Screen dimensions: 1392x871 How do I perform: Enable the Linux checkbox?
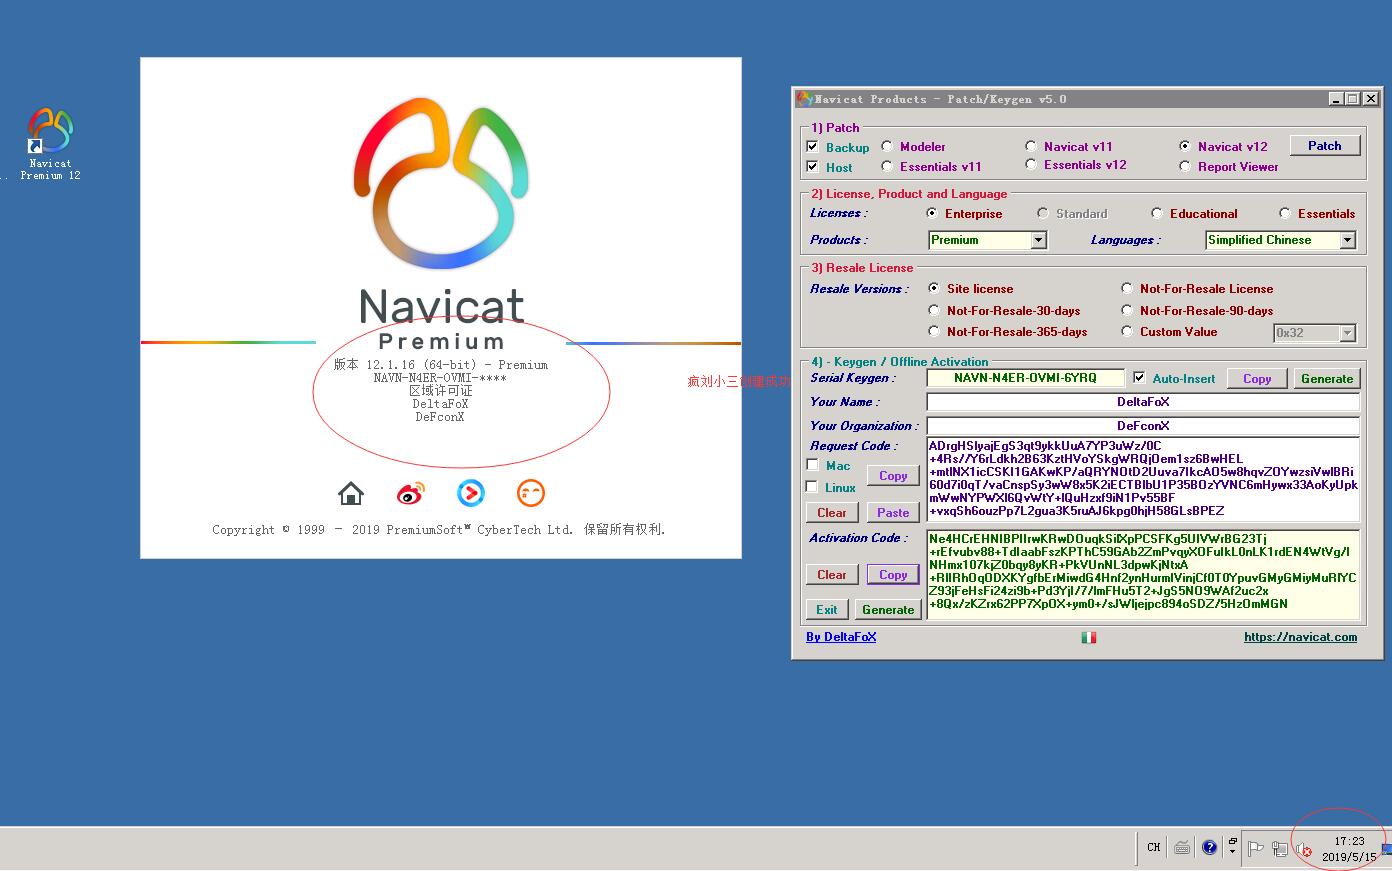point(812,487)
